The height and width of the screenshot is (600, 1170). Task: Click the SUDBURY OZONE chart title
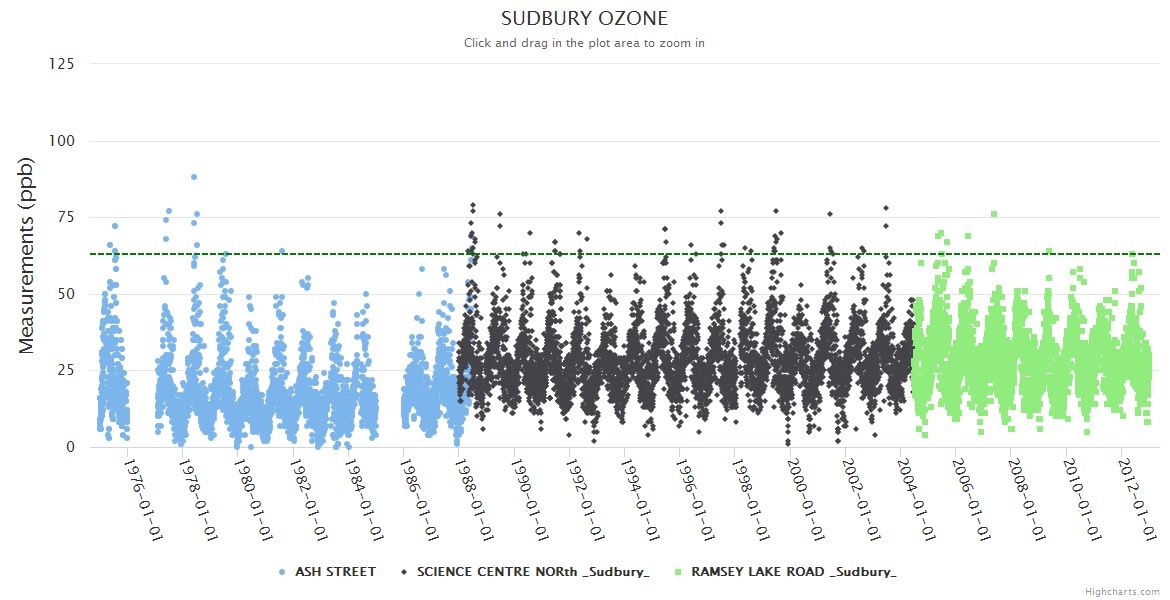pos(584,19)
